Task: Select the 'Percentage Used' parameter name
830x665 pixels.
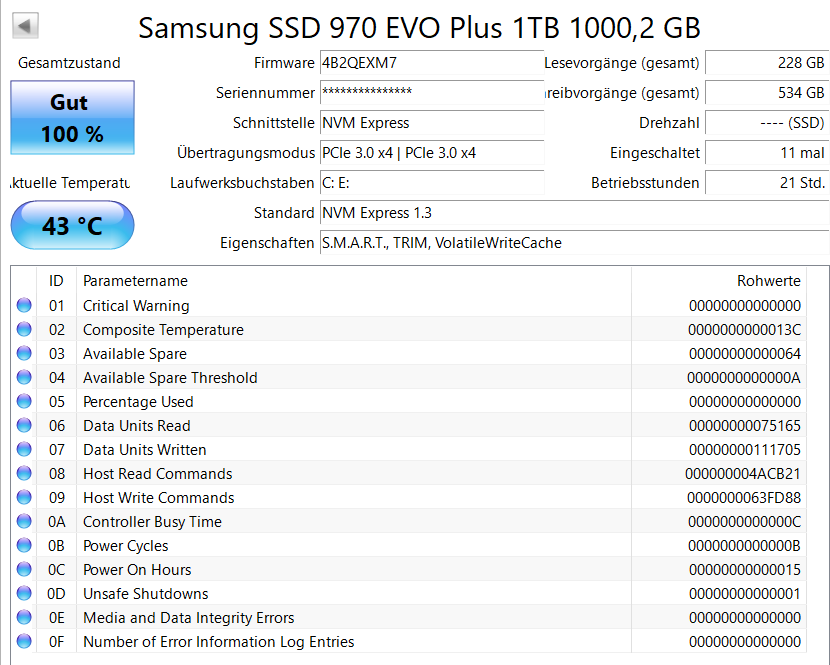Action: 138,402
